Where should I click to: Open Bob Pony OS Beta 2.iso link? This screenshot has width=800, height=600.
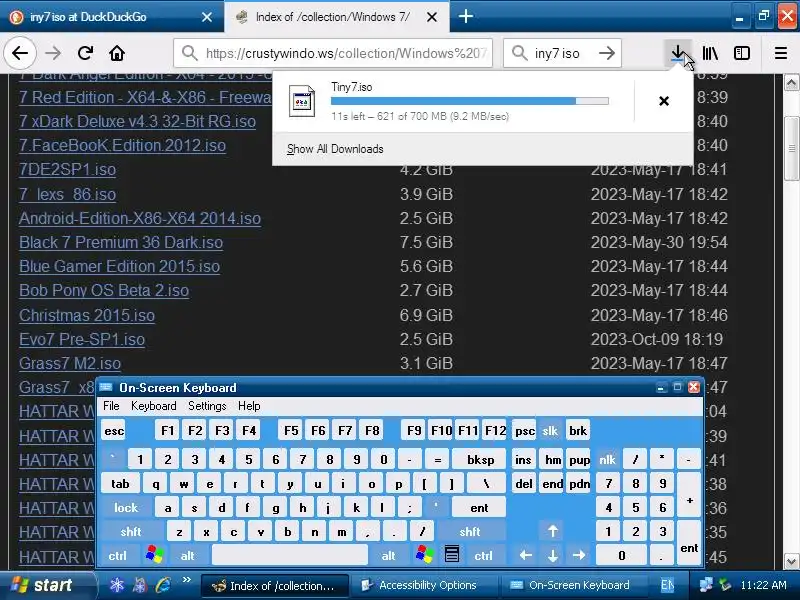[x=104, y=290]
